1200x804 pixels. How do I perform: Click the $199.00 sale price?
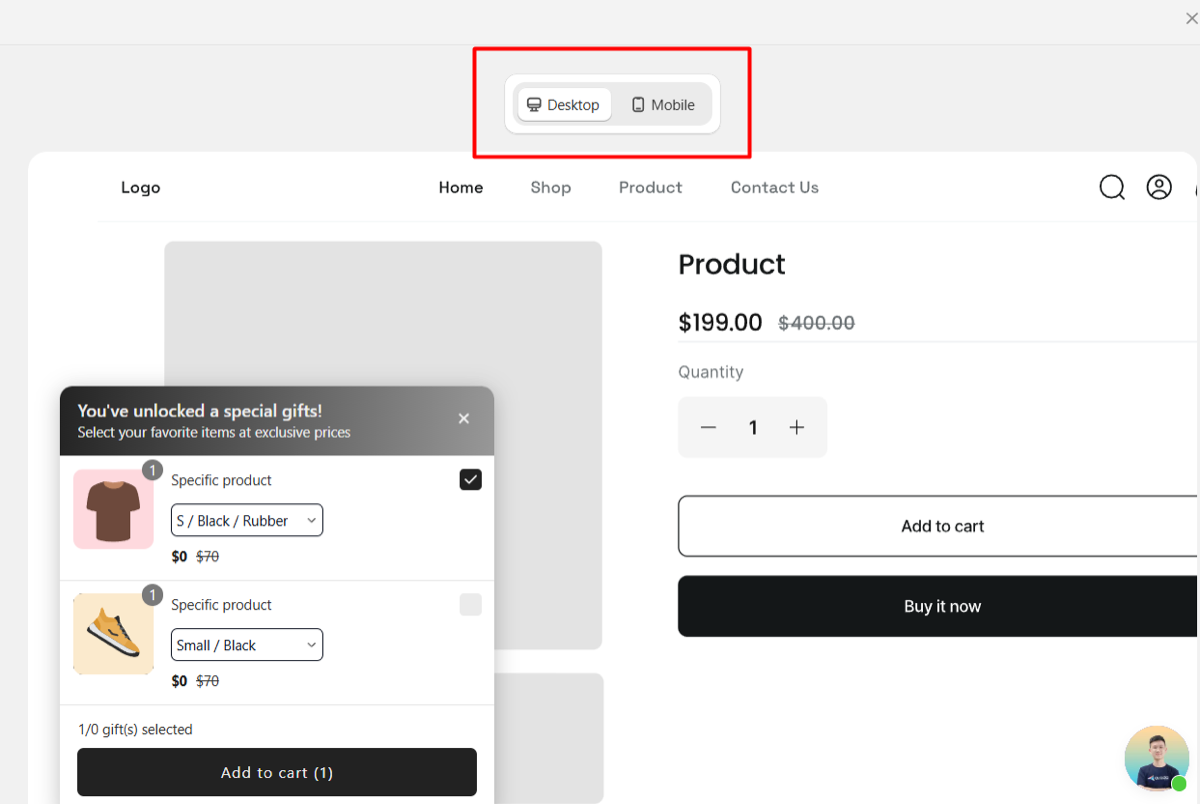(x=720, y=322)
